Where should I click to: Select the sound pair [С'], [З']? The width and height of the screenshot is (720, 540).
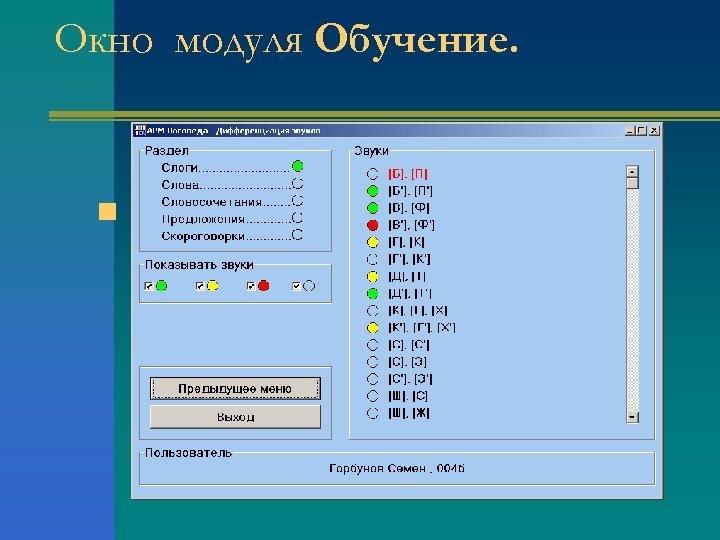point(410,379)
